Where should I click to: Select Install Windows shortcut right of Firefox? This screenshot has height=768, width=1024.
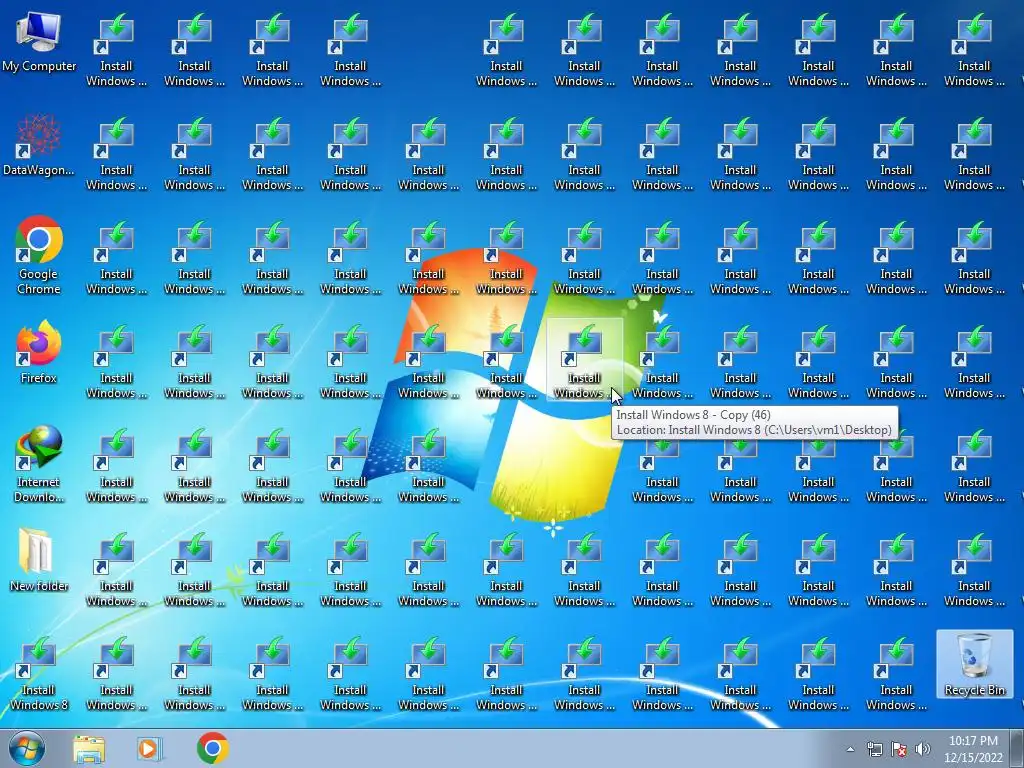[116, 362]
